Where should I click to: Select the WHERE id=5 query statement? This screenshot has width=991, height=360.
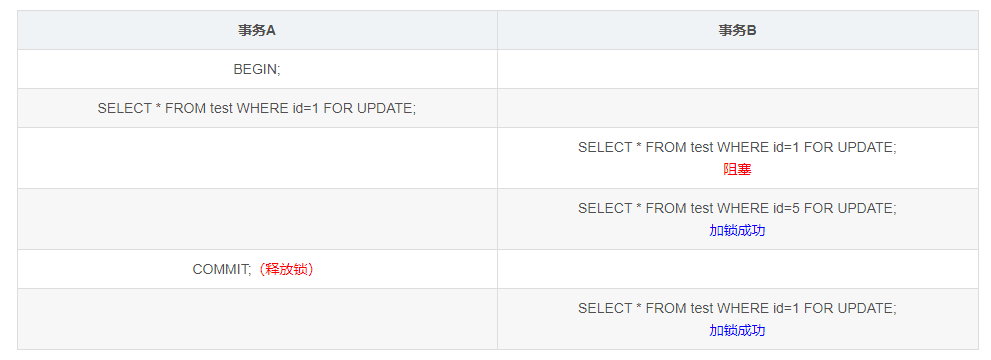(x=737, y=208)
